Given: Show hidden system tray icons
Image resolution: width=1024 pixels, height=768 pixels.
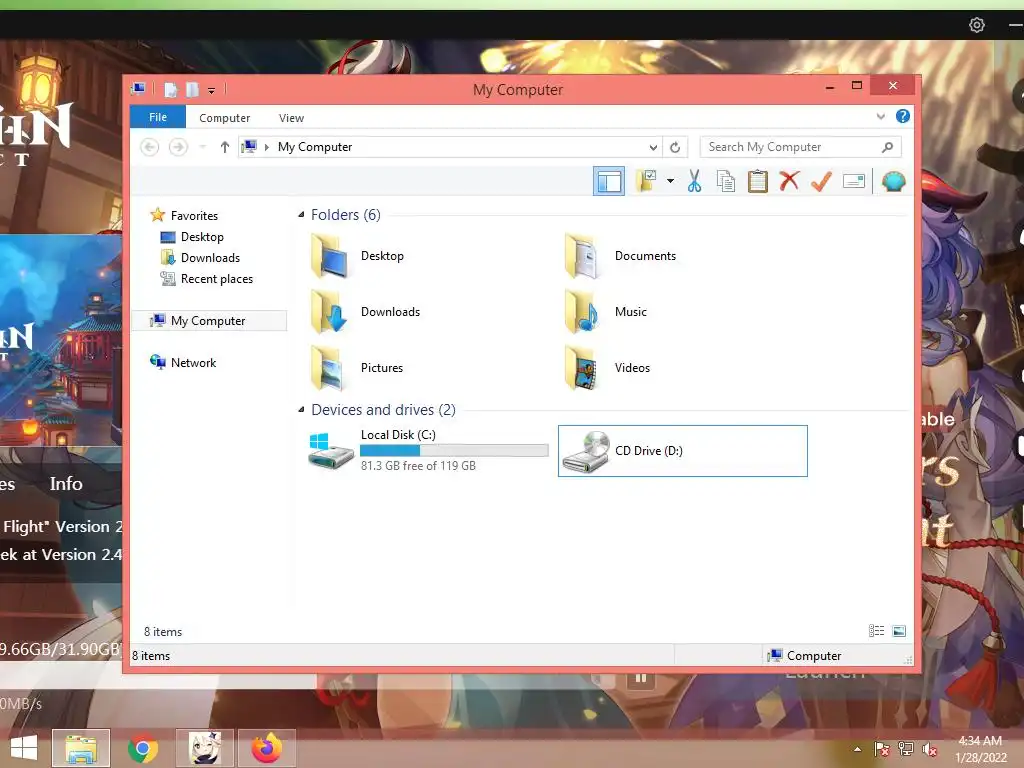Looking at the screenshot, I should click(857, 749).
